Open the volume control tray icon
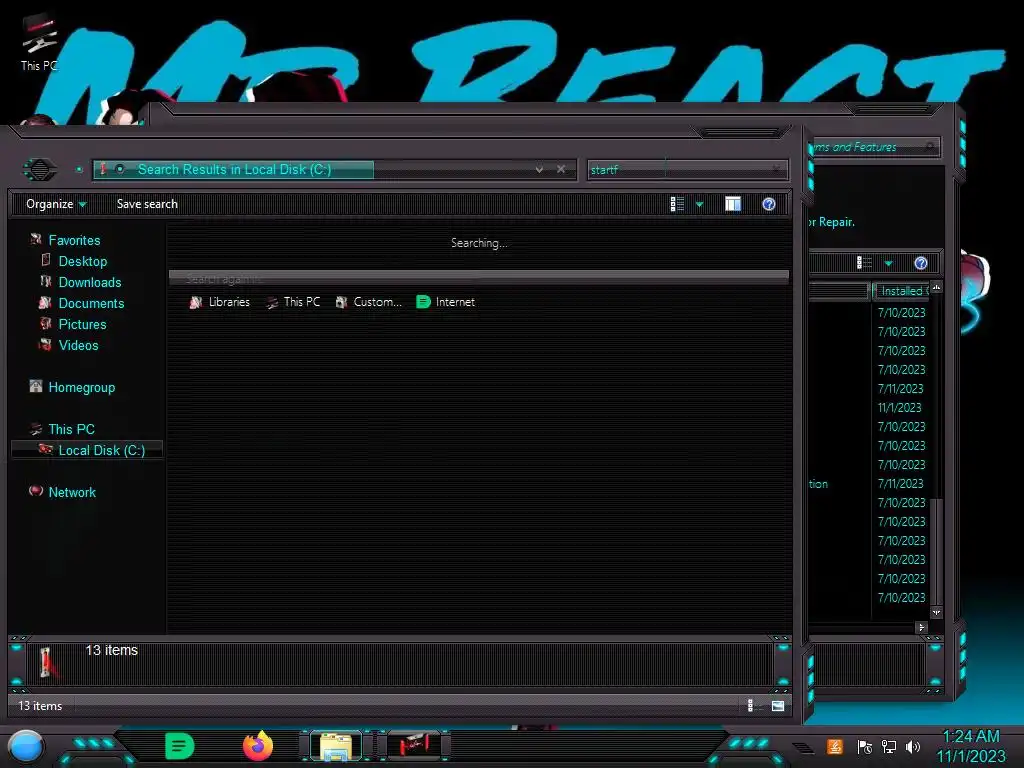 click(x=913, y=746)
